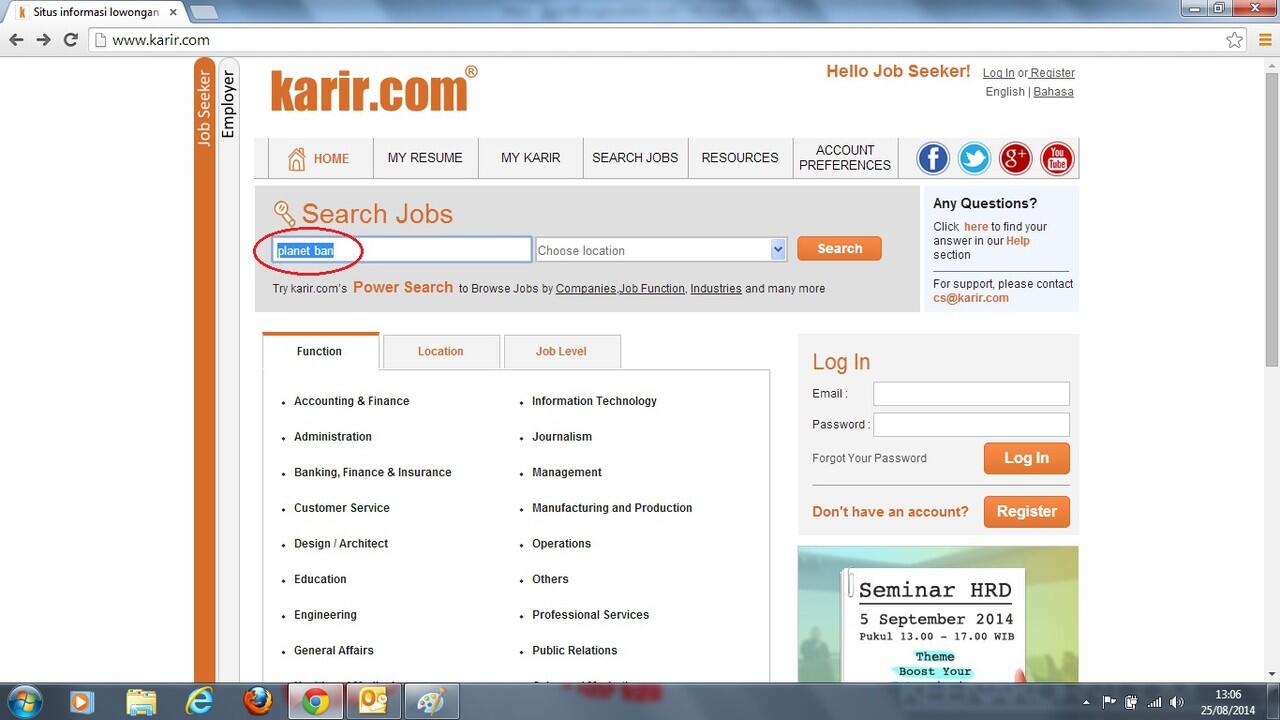
Task: Open the Facebook social icon
Action: click(933, 158)
